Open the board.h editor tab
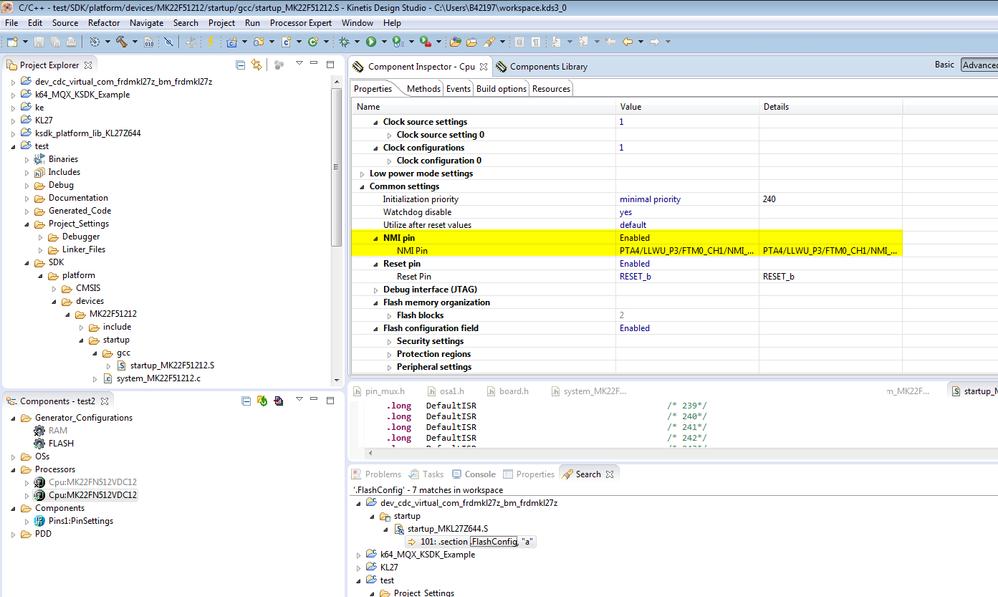998x597 pixels. [x=508, y=391]
